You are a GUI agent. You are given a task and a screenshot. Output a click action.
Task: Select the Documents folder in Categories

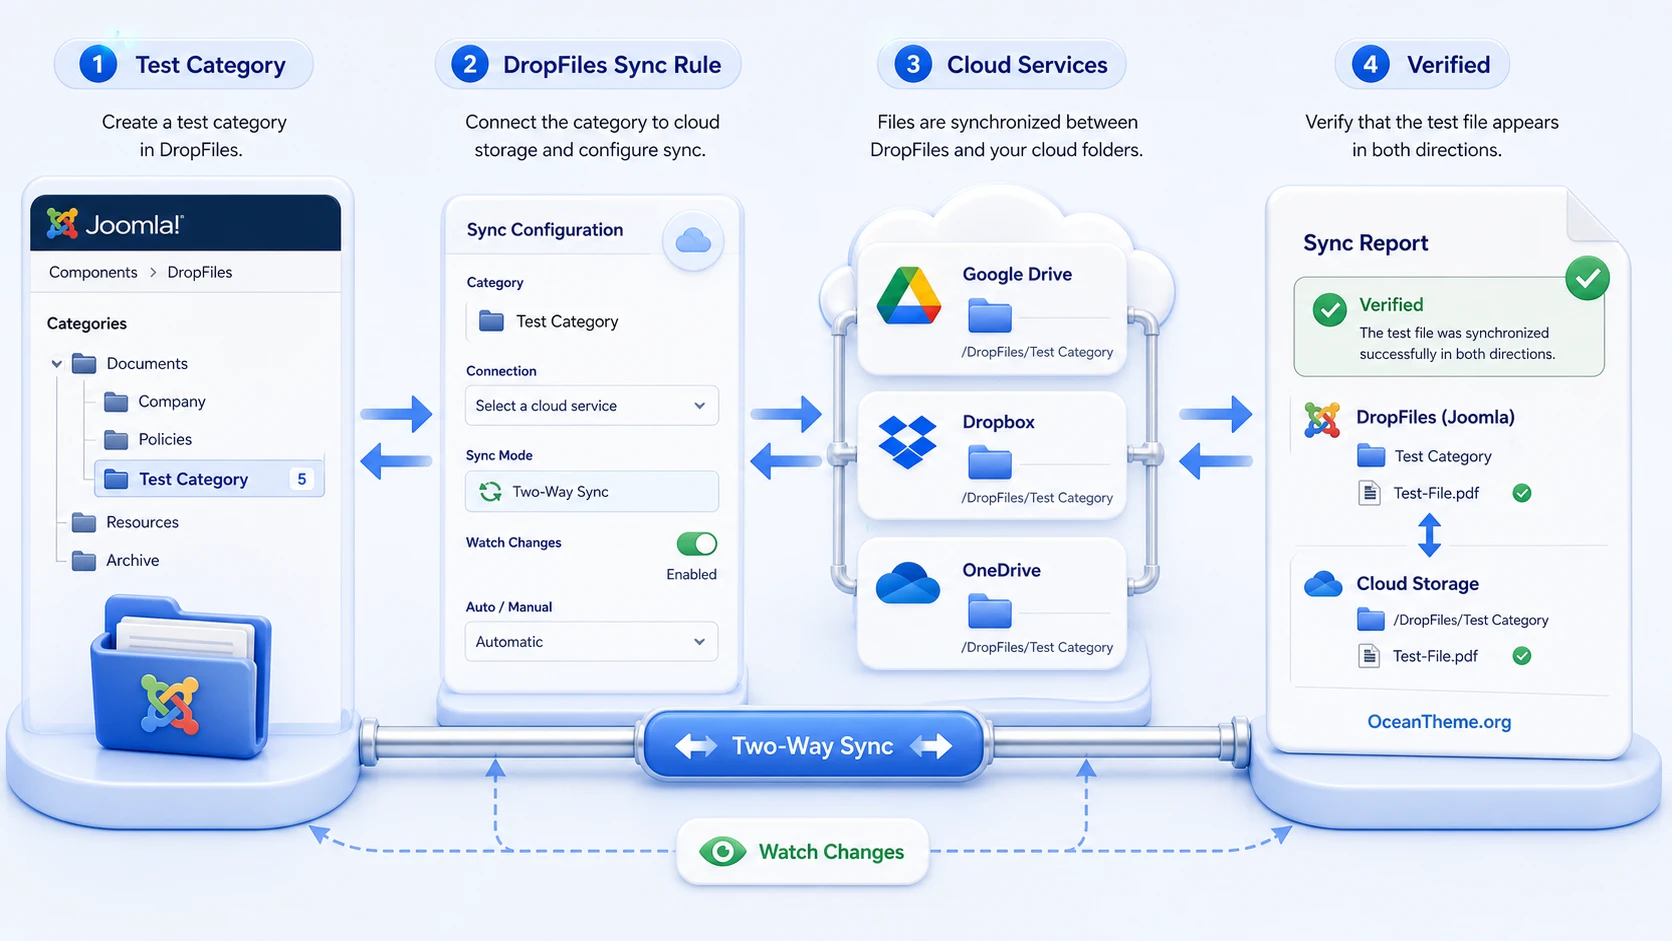[130, 363]
